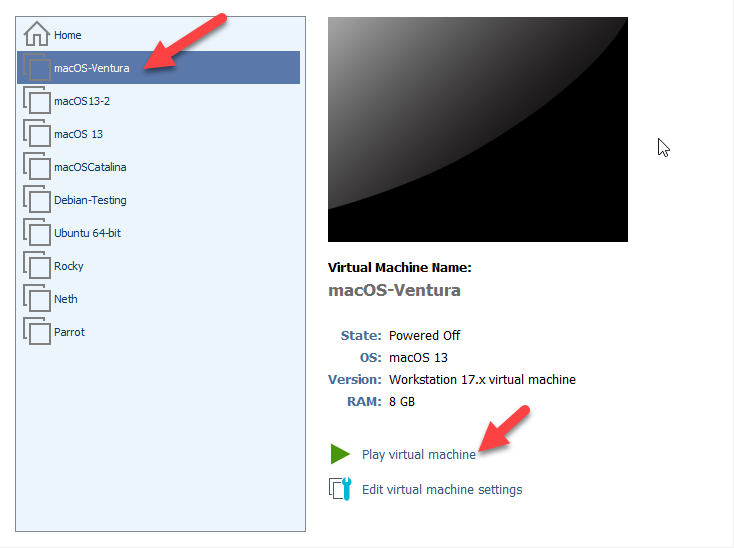Choose the Neth virtual machine entry
This screenshot has width=734, height=548.
[x=65, y=299]
